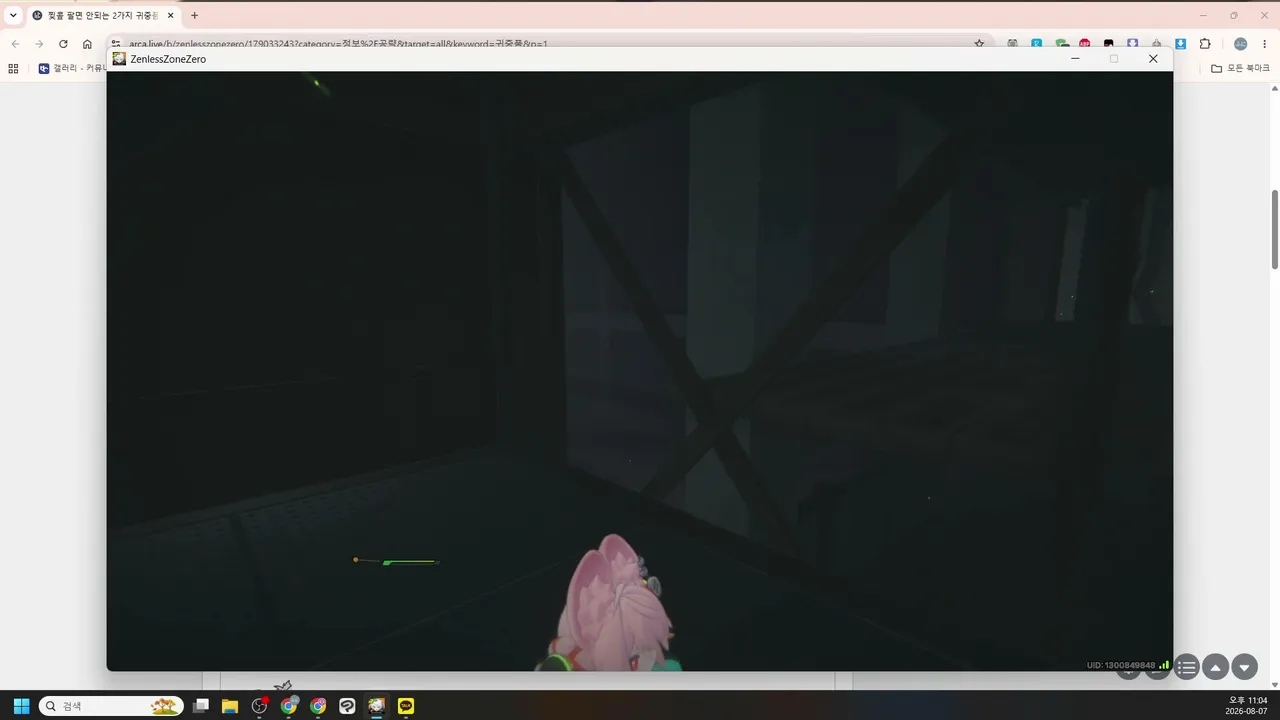Click the Chrome page vertical scrollbar thumb

tap(1275, 229)
